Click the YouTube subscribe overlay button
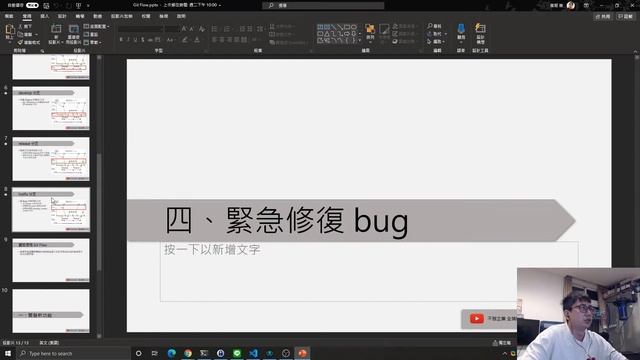The height and width of the screenshot is (360, 640). [490, 318]
